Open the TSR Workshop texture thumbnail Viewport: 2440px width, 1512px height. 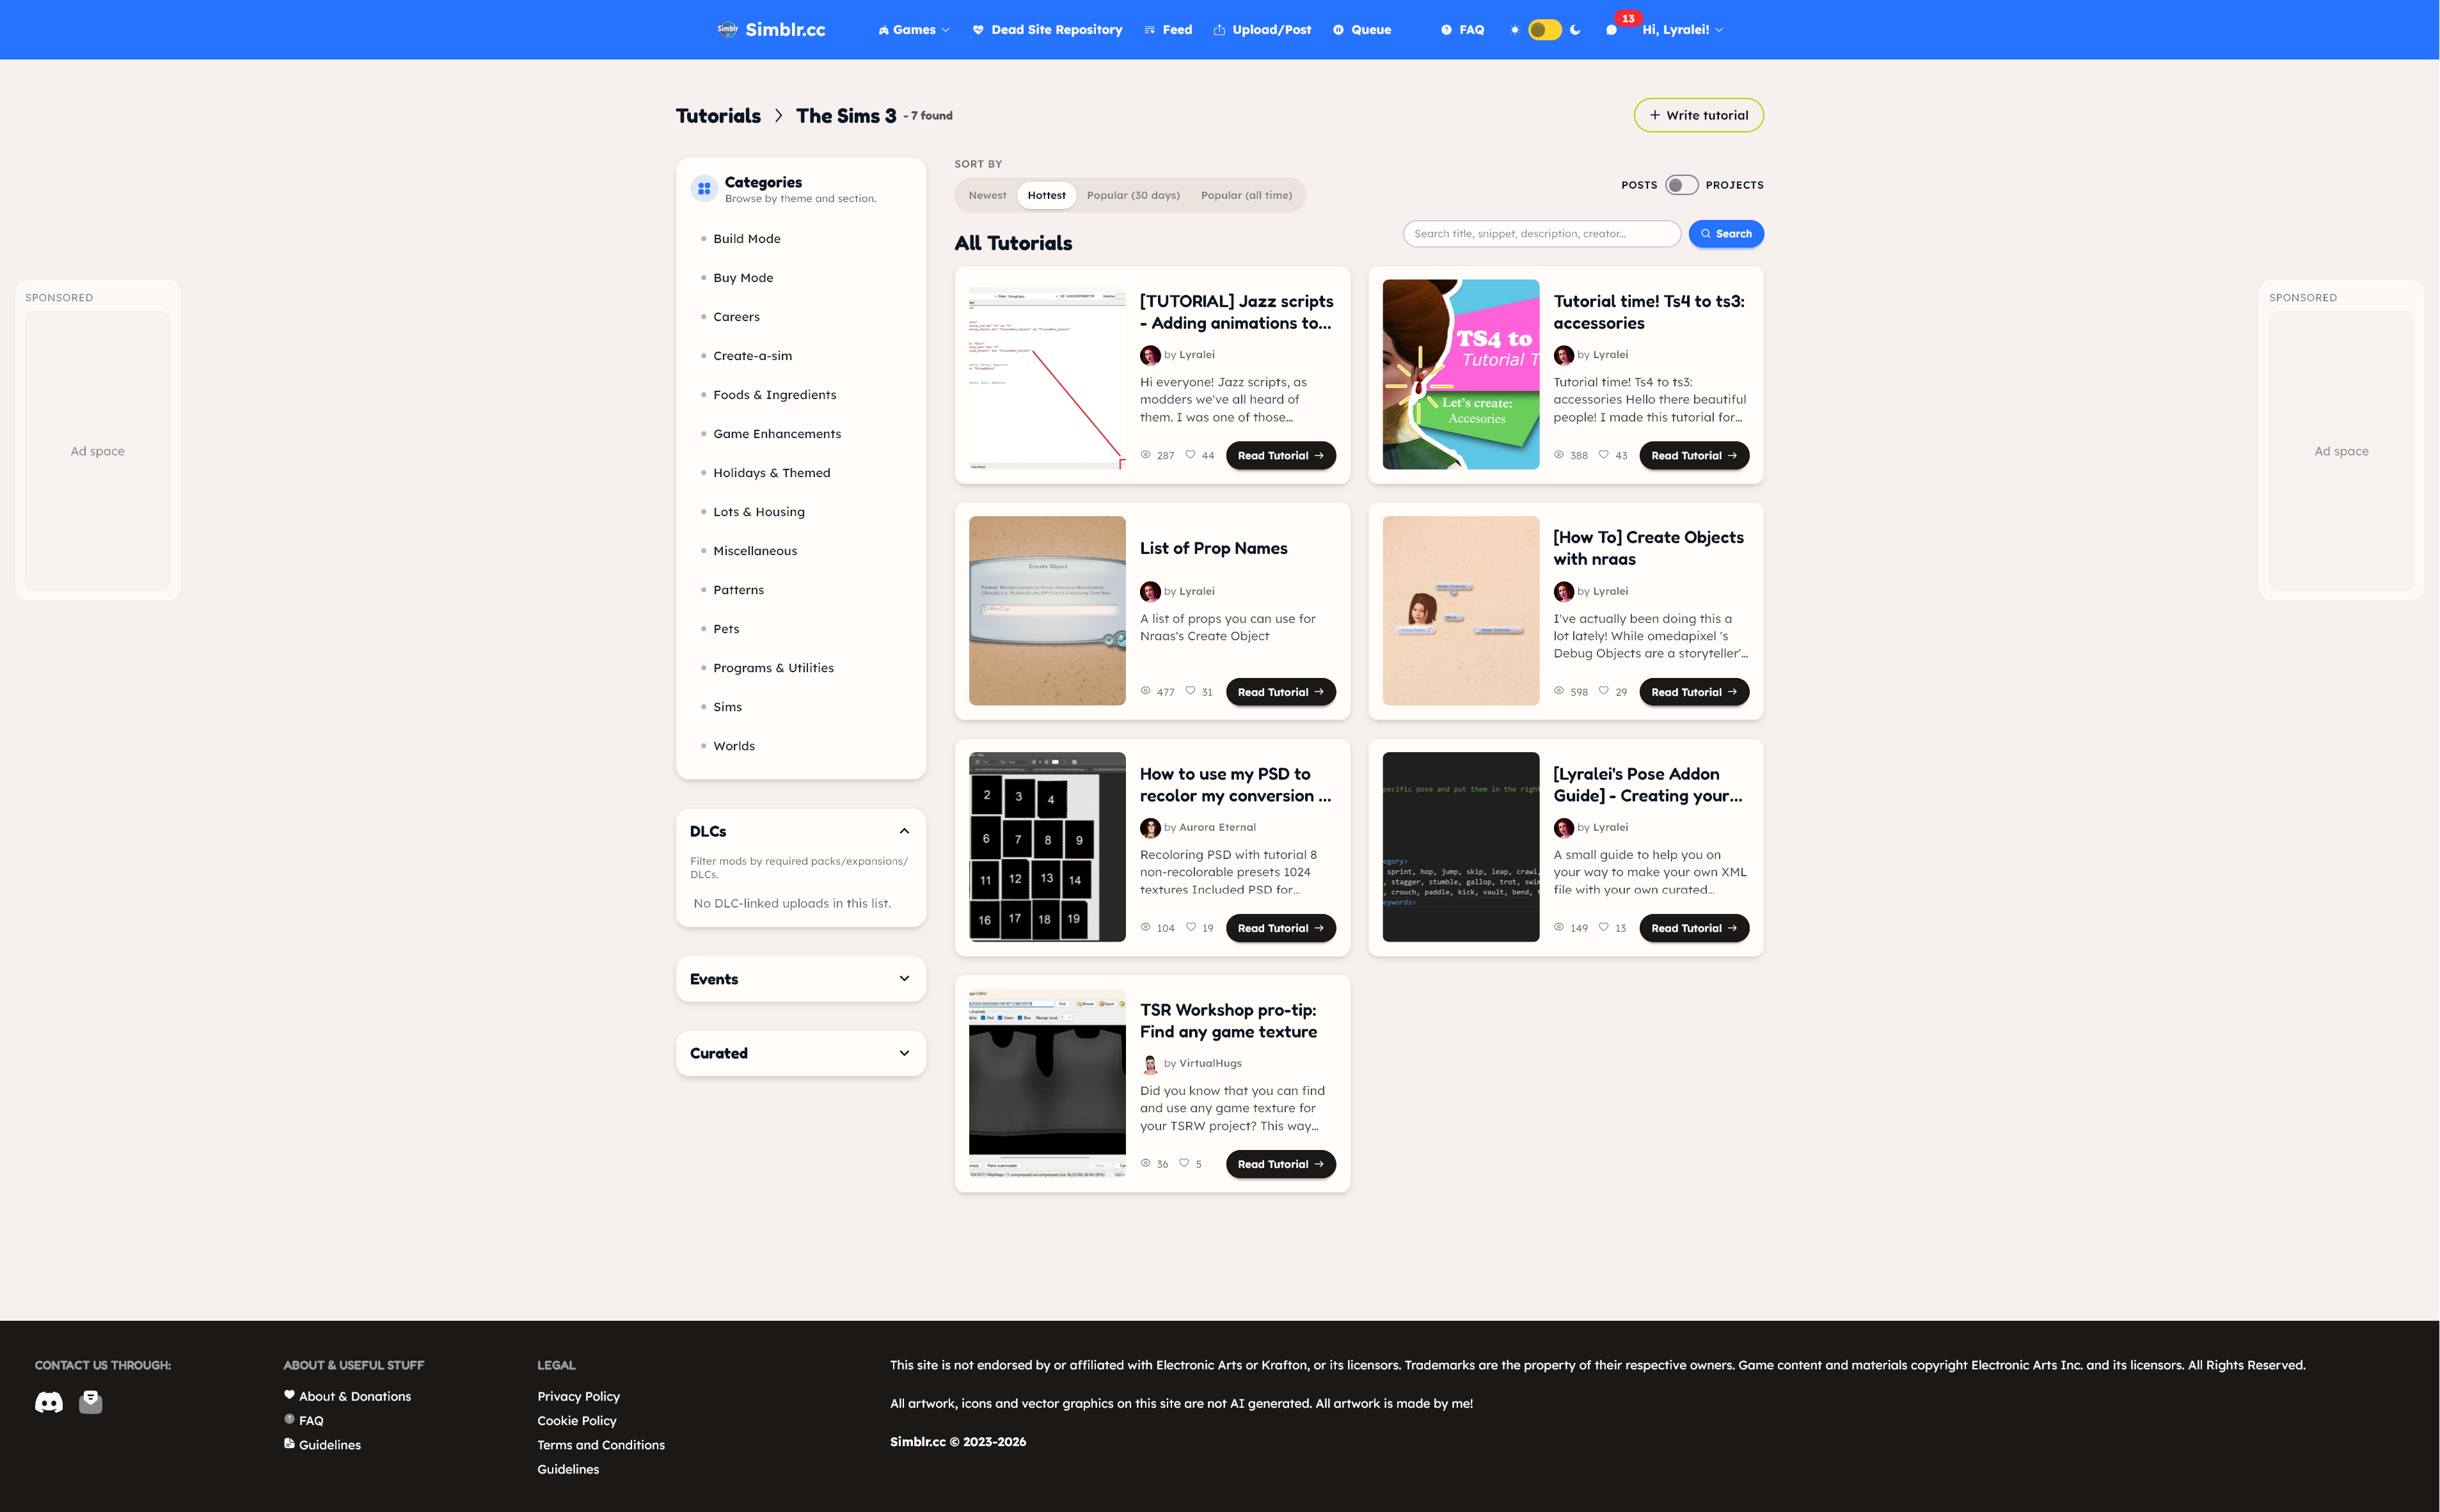(1047, 1083)
